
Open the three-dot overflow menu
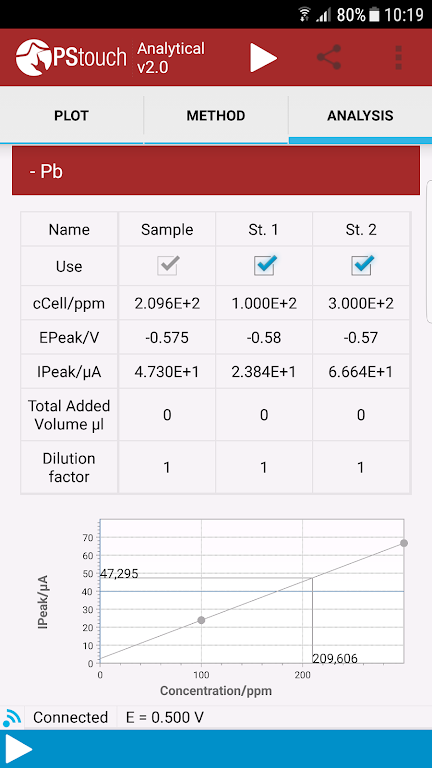[x=398, y=58]
